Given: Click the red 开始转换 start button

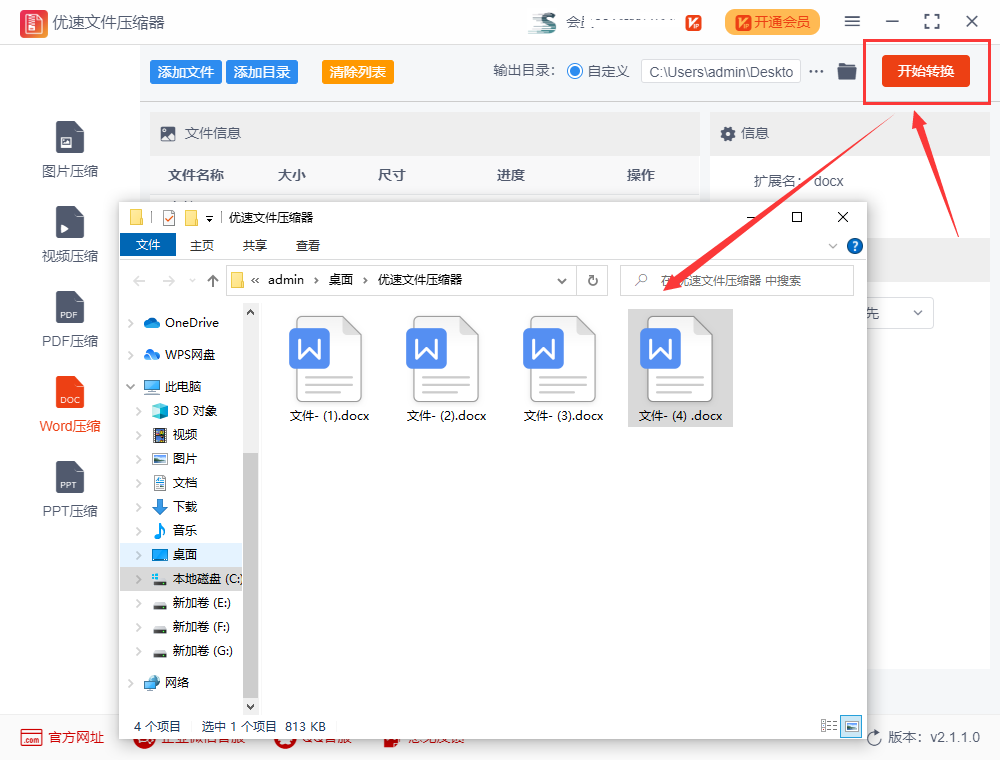Looking at the screenshot, I should click(925, 71).
